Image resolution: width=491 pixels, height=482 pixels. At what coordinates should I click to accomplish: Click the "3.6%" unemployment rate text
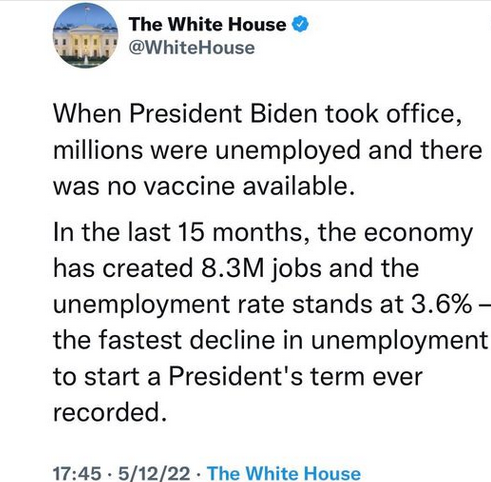[442, 304]
